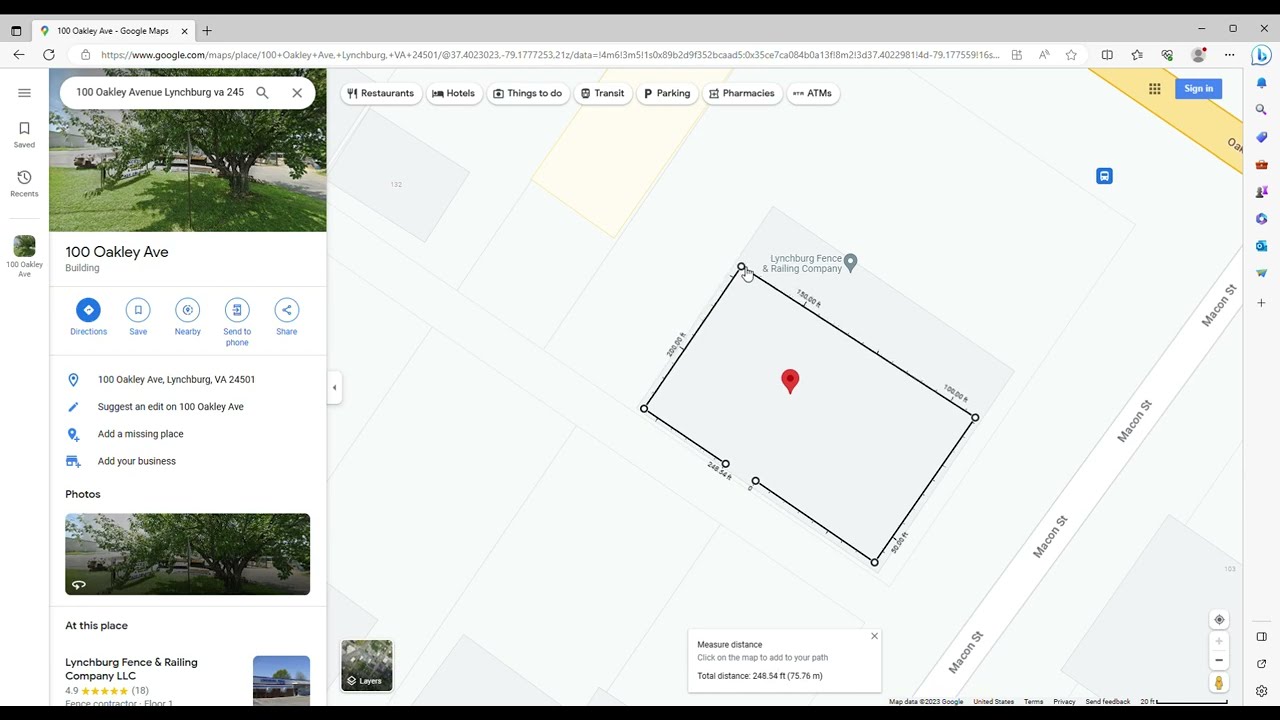Sign in to Google
1280x720 pixels.
pos(1198,89)
